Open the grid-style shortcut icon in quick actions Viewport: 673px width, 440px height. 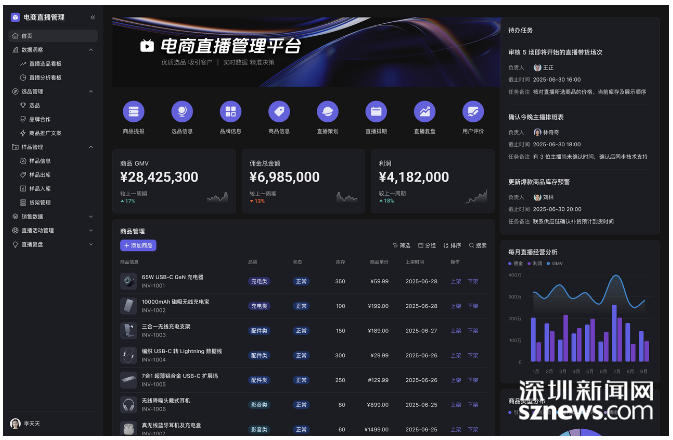230,112
